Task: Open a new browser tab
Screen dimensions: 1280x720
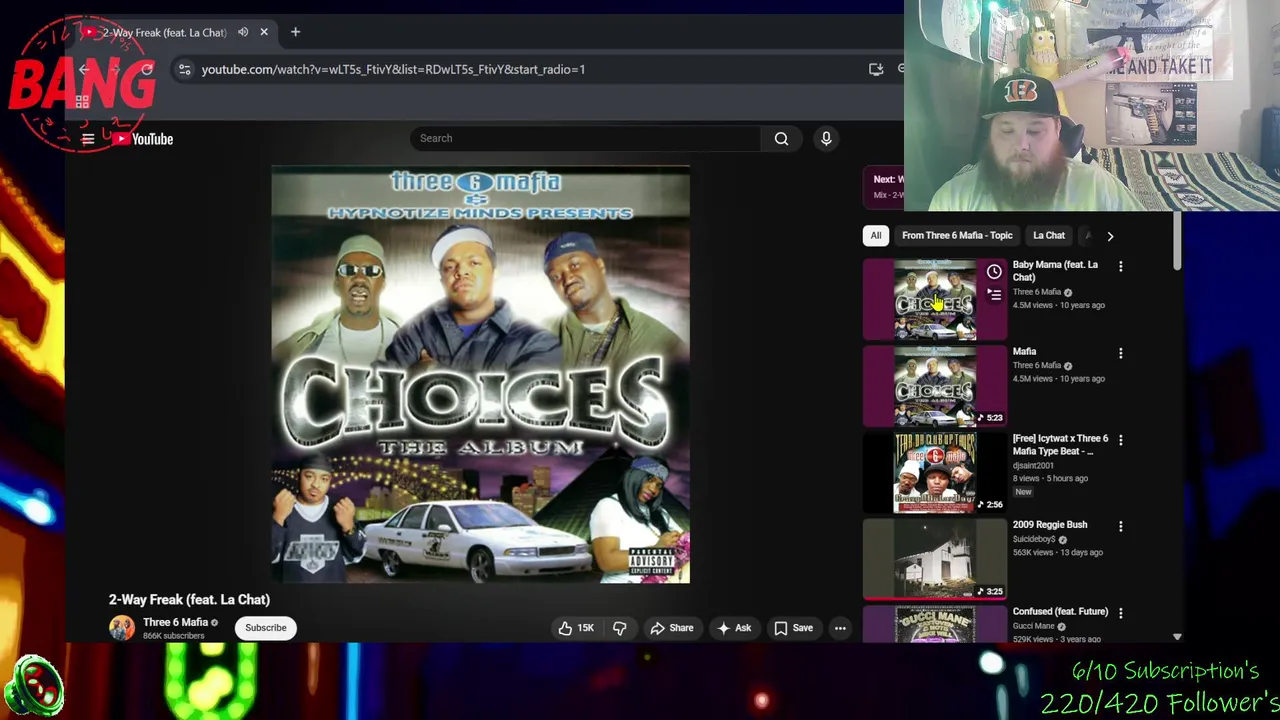Action: tap(295, 32)
